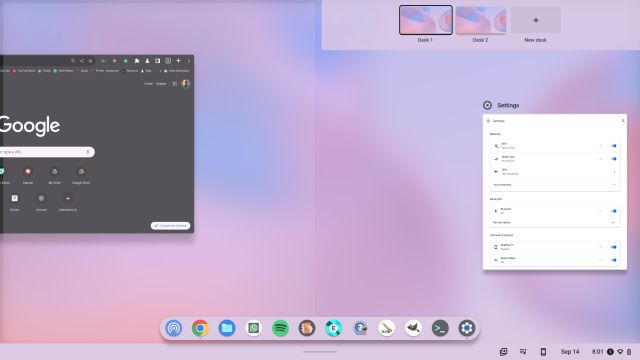Expand the Add connection dropdown

click(x=614, y=185)
